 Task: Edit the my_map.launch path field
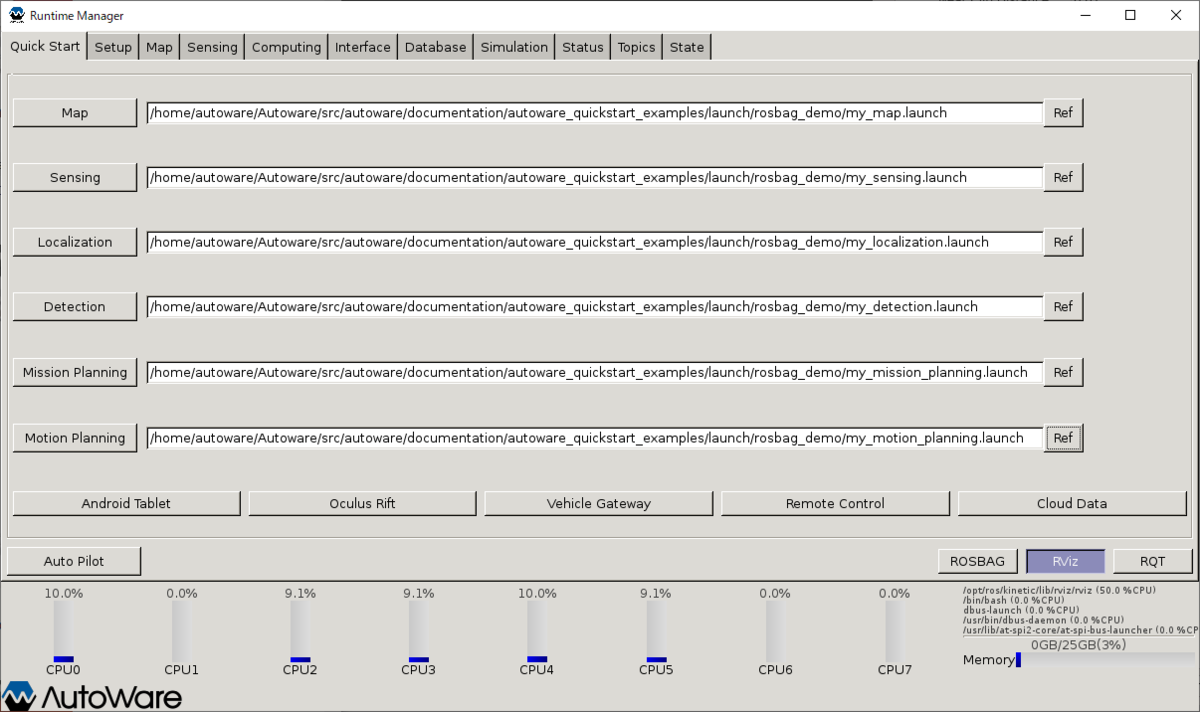tap(594, 113)
